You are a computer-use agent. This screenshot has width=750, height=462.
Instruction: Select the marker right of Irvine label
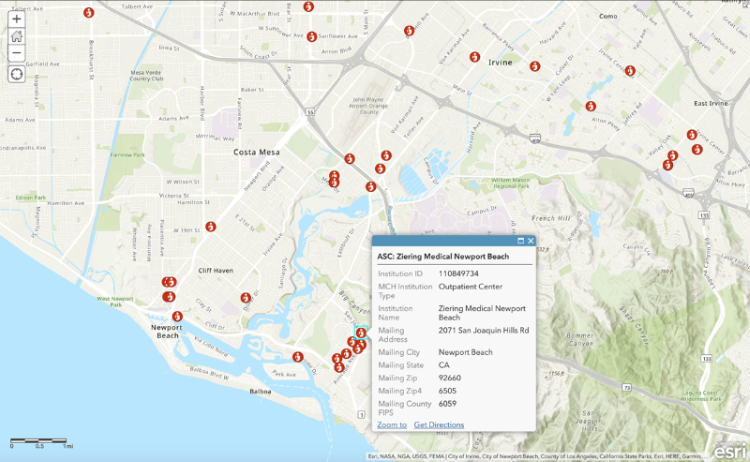[535, 66]
